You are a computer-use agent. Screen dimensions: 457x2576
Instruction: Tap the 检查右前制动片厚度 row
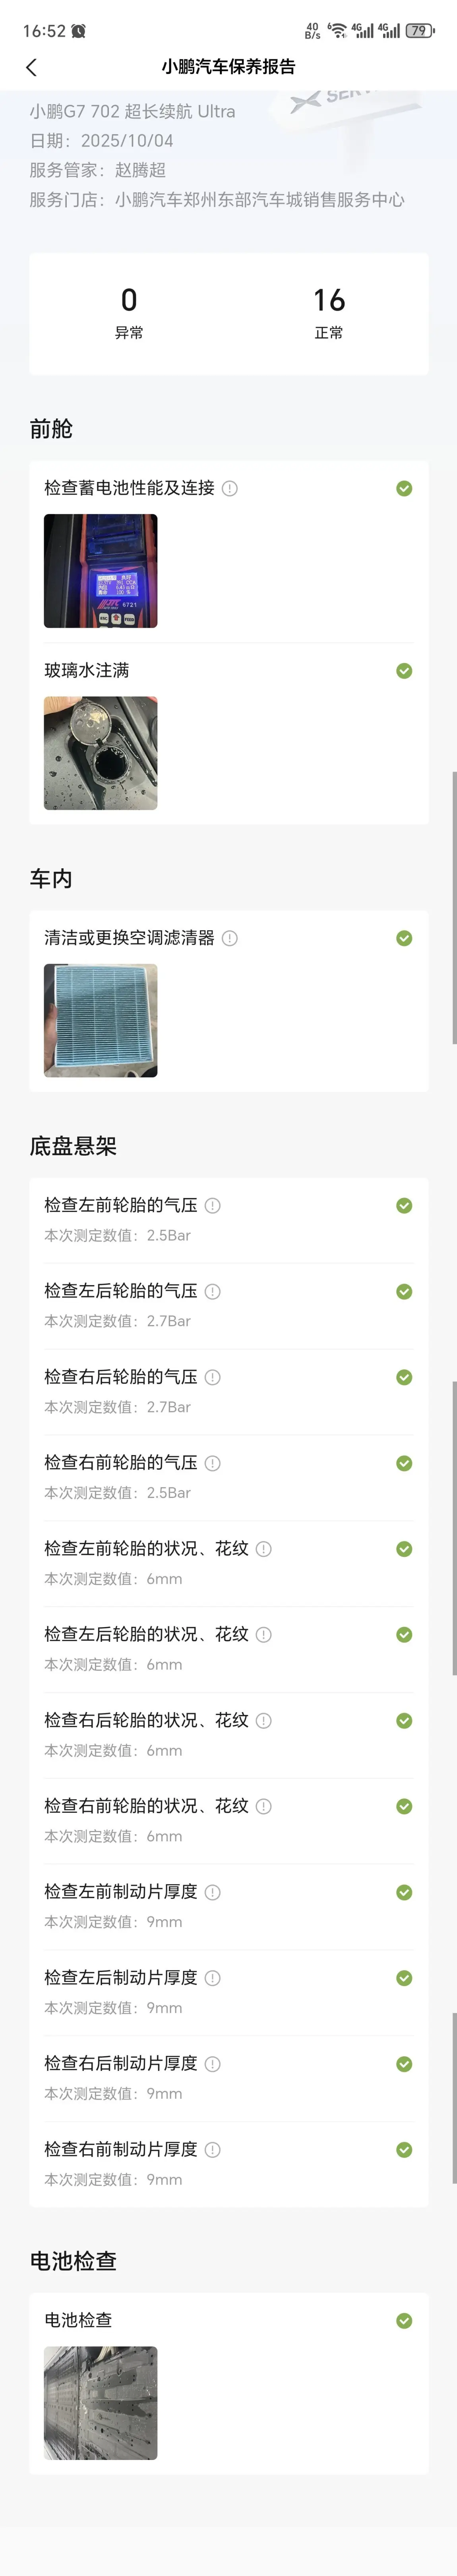pyautogui.click(x=228, y=2164)
